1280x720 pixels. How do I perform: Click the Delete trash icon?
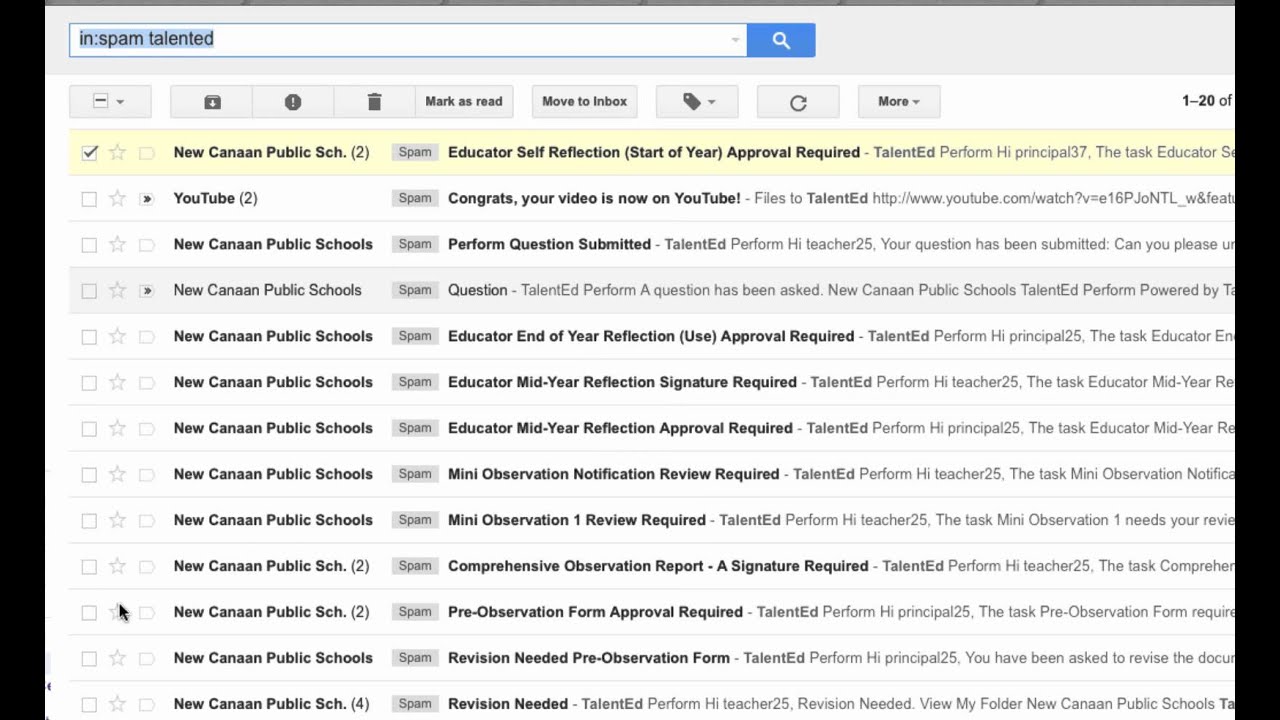[374, 101]
